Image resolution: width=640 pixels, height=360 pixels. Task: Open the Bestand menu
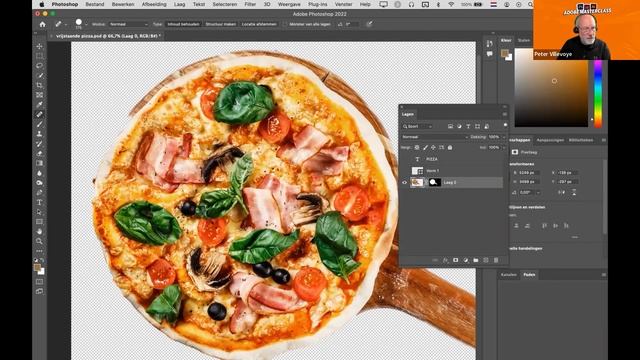tap(95, 4)
